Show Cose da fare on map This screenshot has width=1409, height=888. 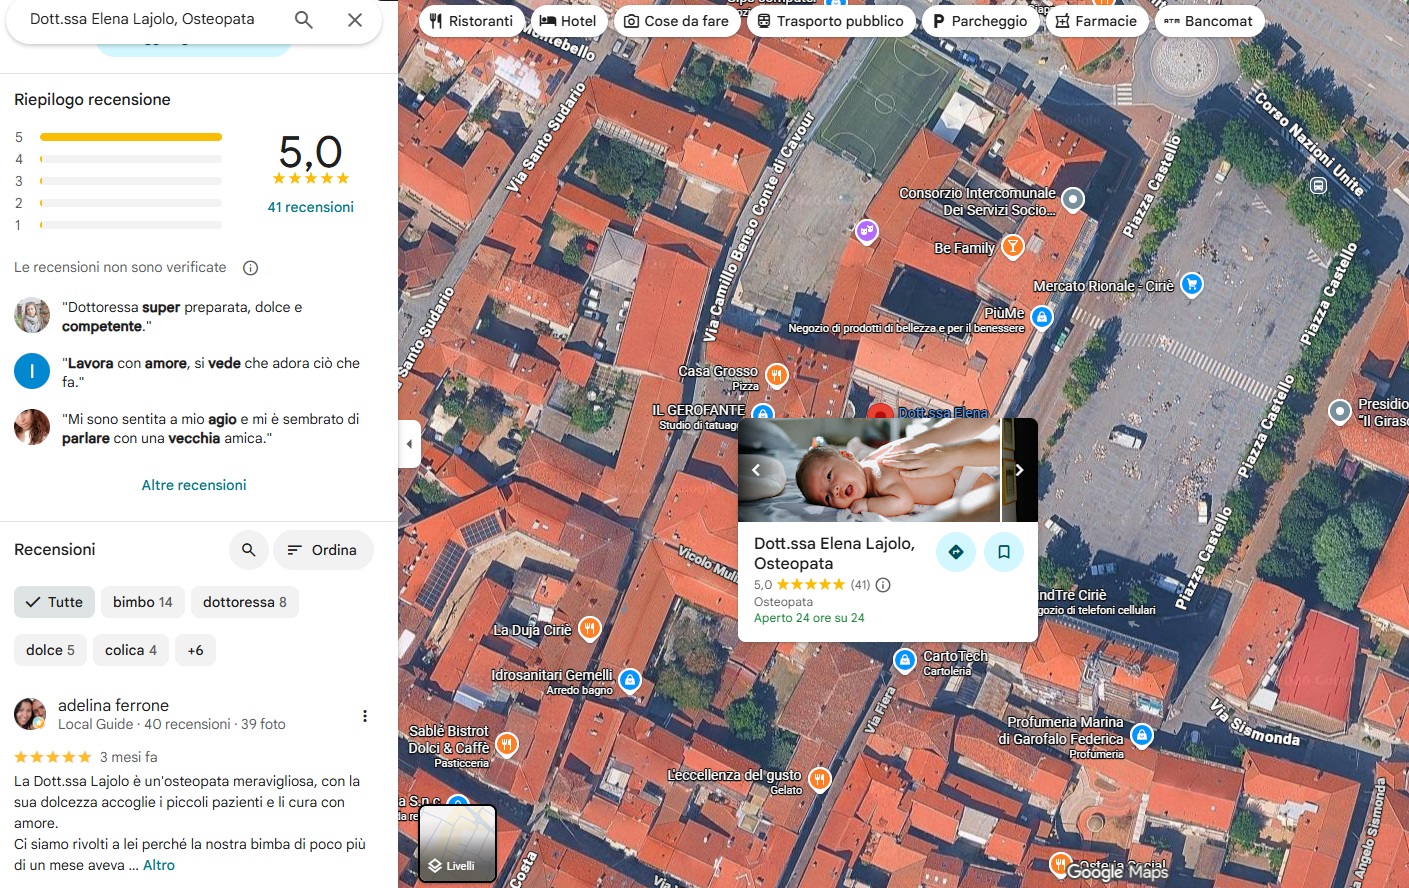(x=677, y=21)
